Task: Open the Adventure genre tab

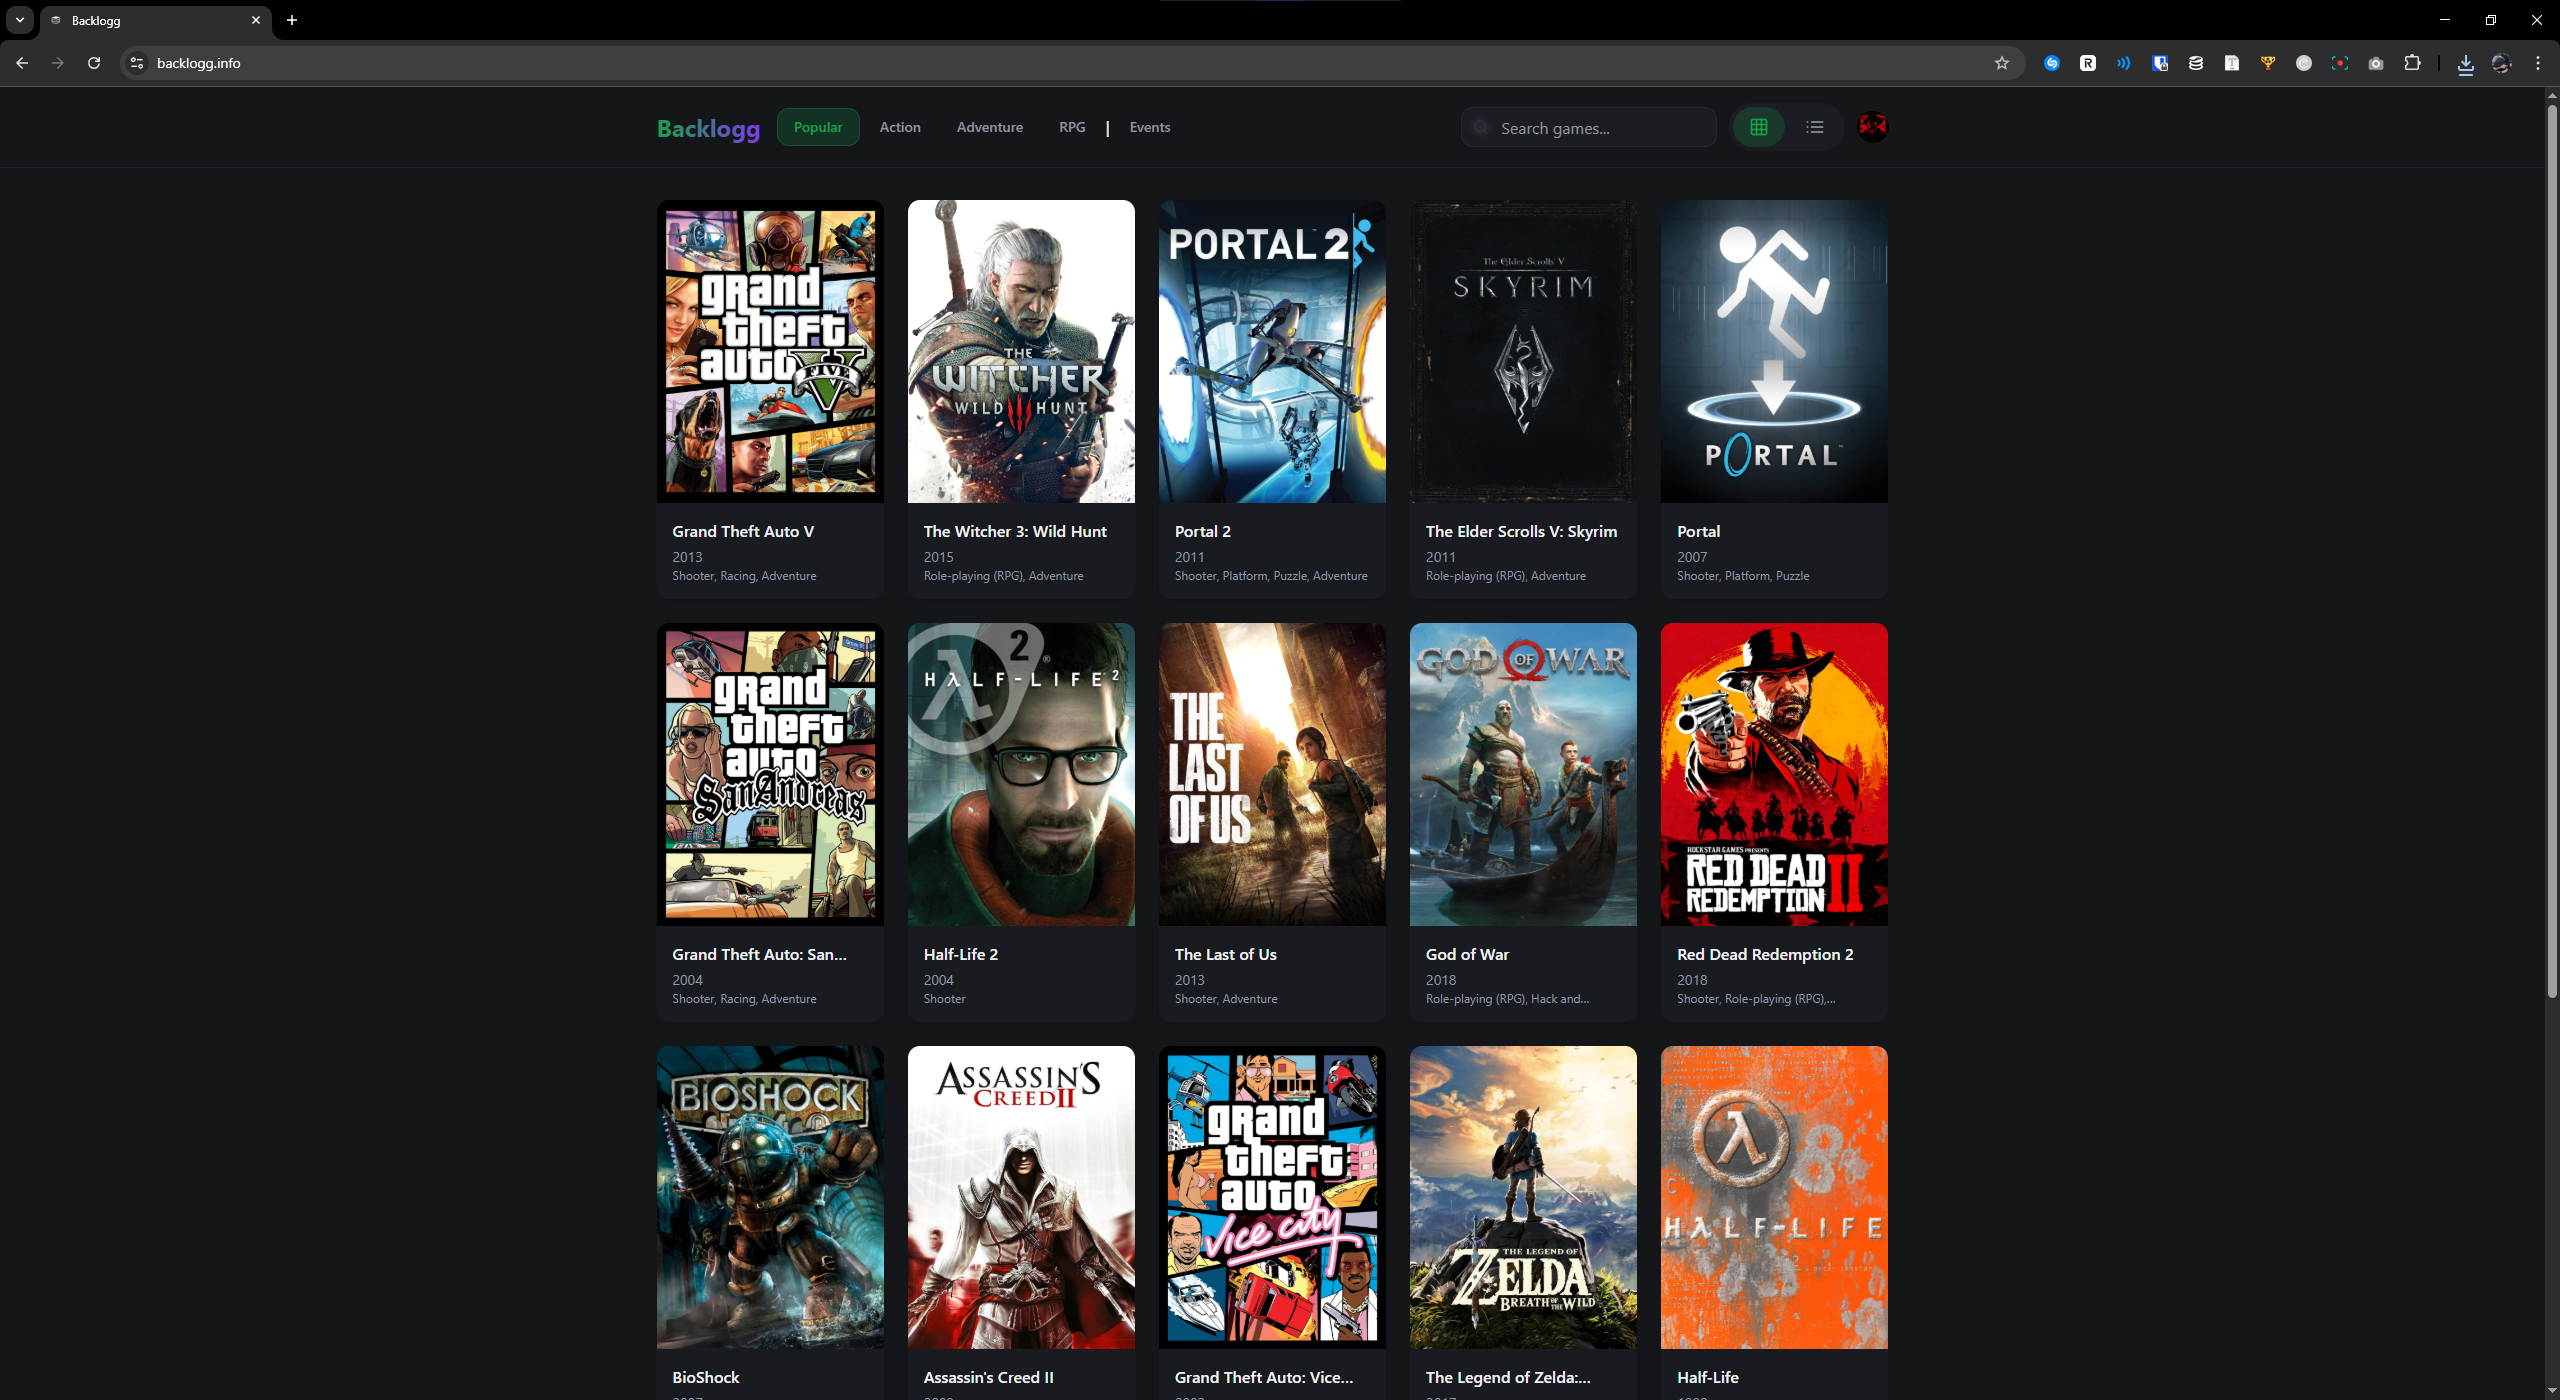Action: tap(989, 127)
